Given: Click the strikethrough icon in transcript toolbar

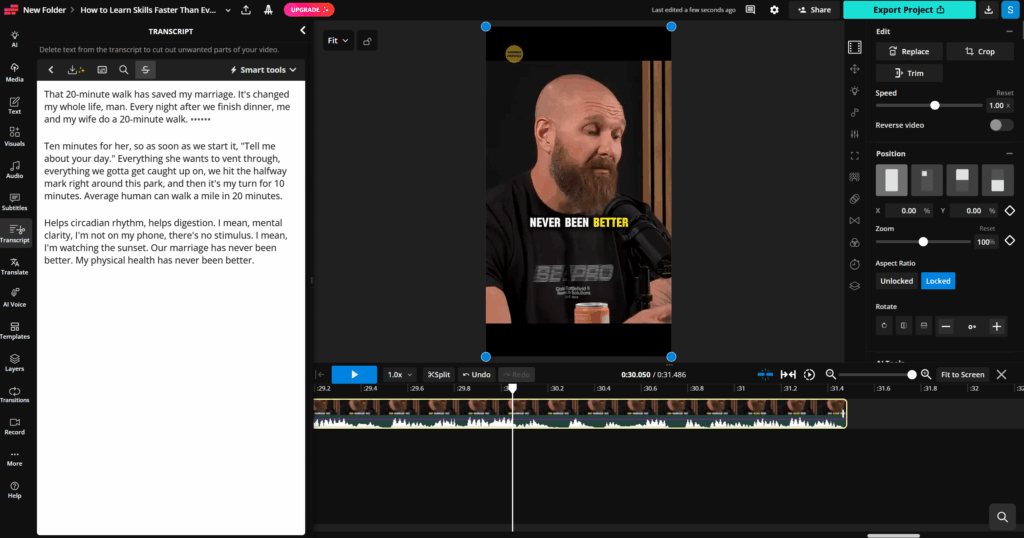Looking at the screenshot, I should pos(146,70).
